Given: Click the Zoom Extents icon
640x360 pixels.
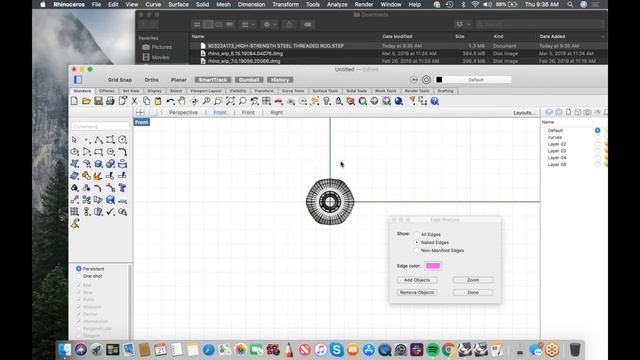Looking at the screenshot, I should 230,101.
